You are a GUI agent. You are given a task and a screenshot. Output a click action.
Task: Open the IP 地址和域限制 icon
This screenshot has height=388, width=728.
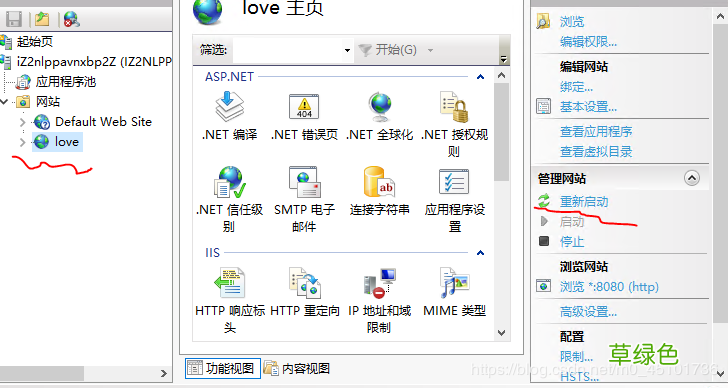[x=379, y=283]
